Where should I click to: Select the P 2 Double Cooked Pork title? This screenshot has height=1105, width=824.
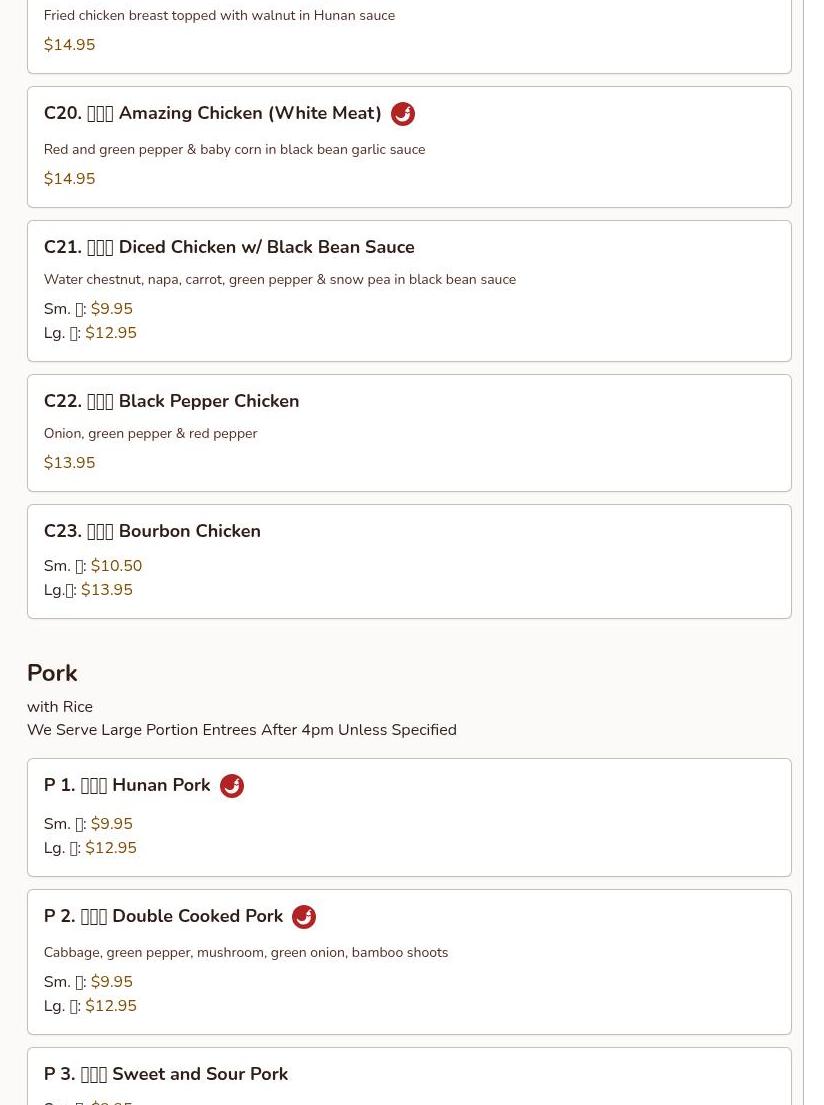(163, 917)
